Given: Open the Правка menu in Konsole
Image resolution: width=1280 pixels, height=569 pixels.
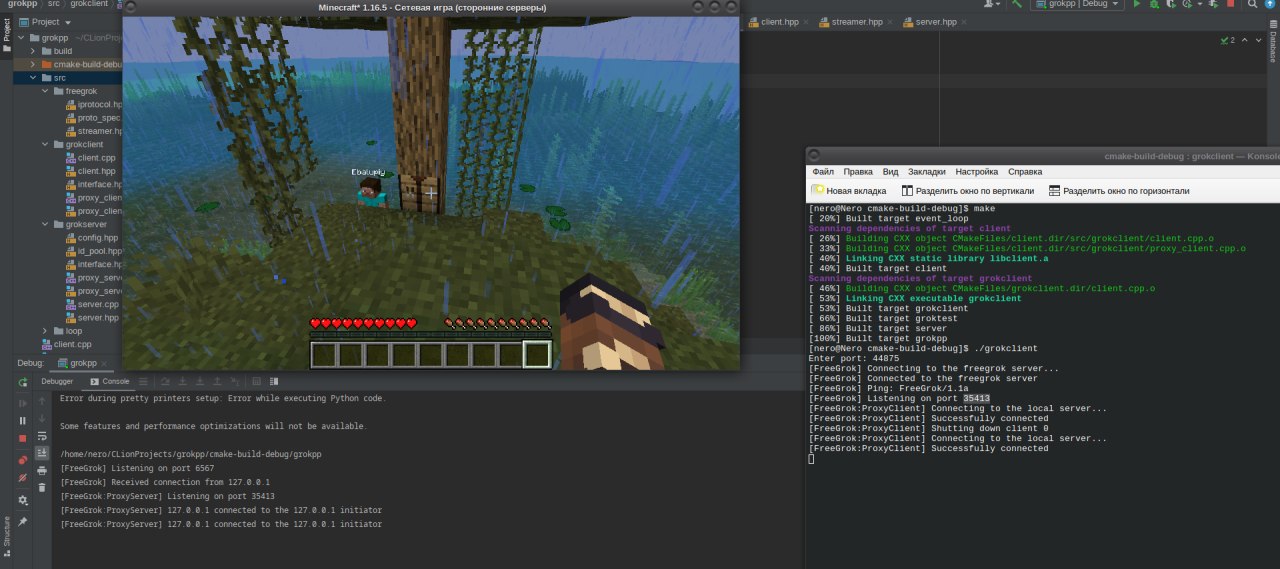Looking at the screenshot, I should [x=858, y=172].
